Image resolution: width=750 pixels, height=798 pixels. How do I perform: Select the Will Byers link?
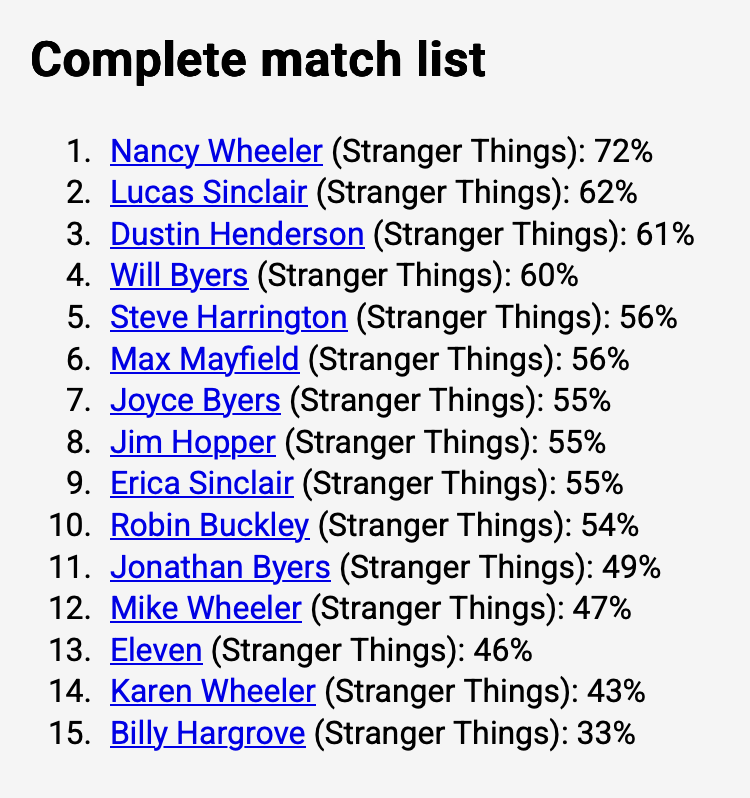click(x=179, y=276)
